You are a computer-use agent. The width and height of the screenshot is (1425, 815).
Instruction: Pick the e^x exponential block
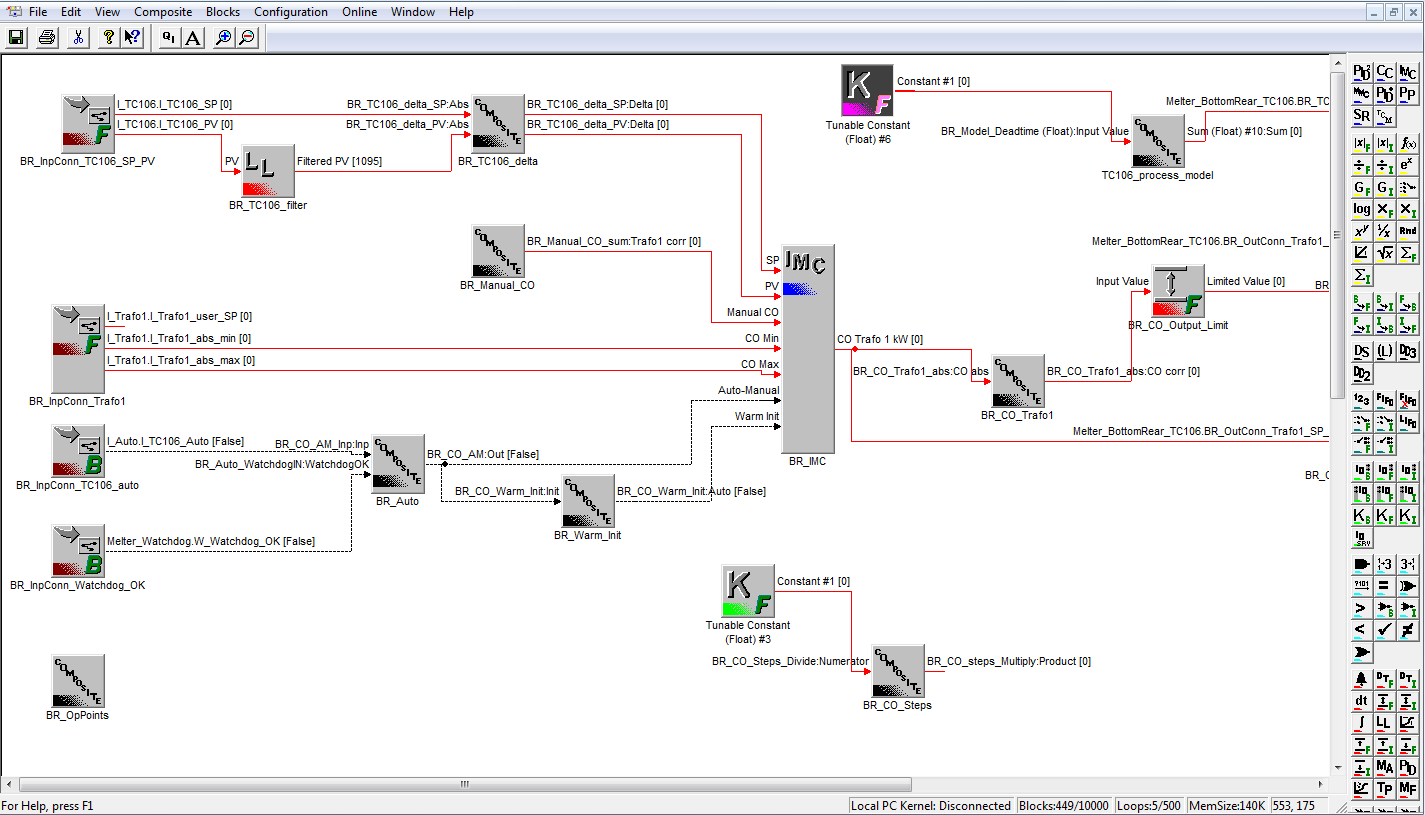pos(1408,166)
